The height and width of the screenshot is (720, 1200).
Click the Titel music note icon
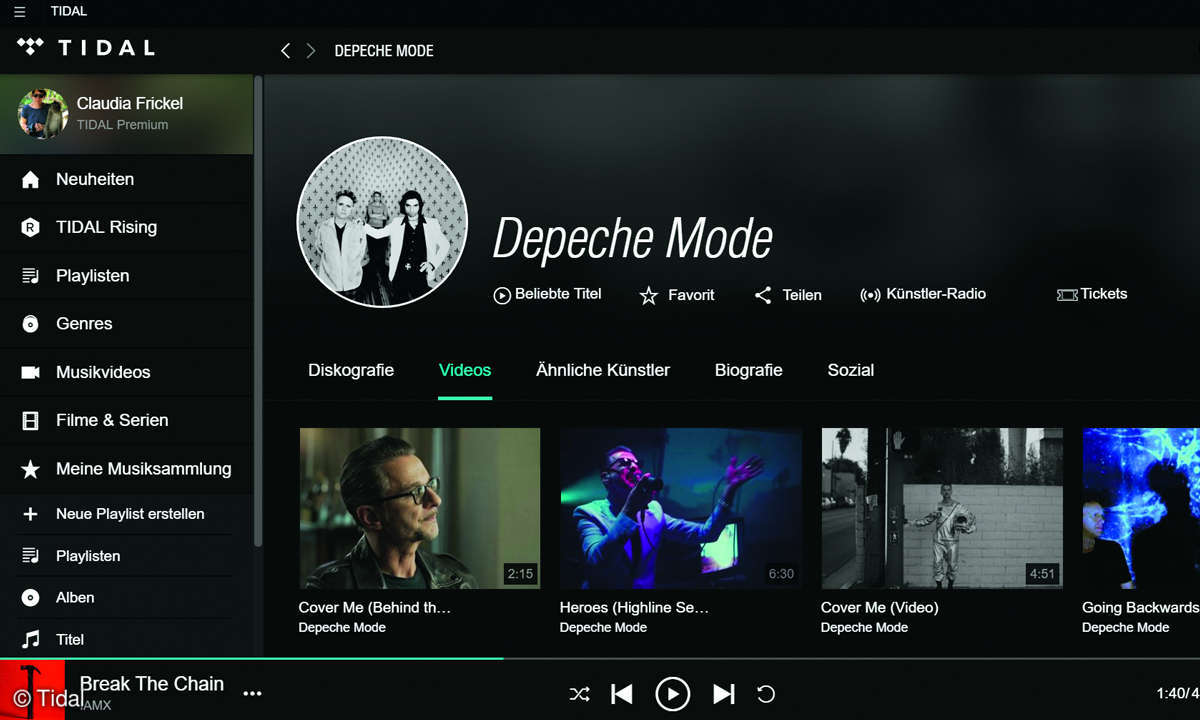pos(31,639)
